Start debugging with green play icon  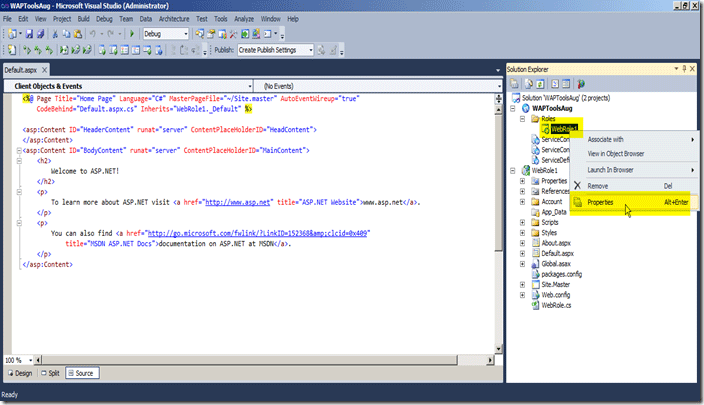click(132, 34)
